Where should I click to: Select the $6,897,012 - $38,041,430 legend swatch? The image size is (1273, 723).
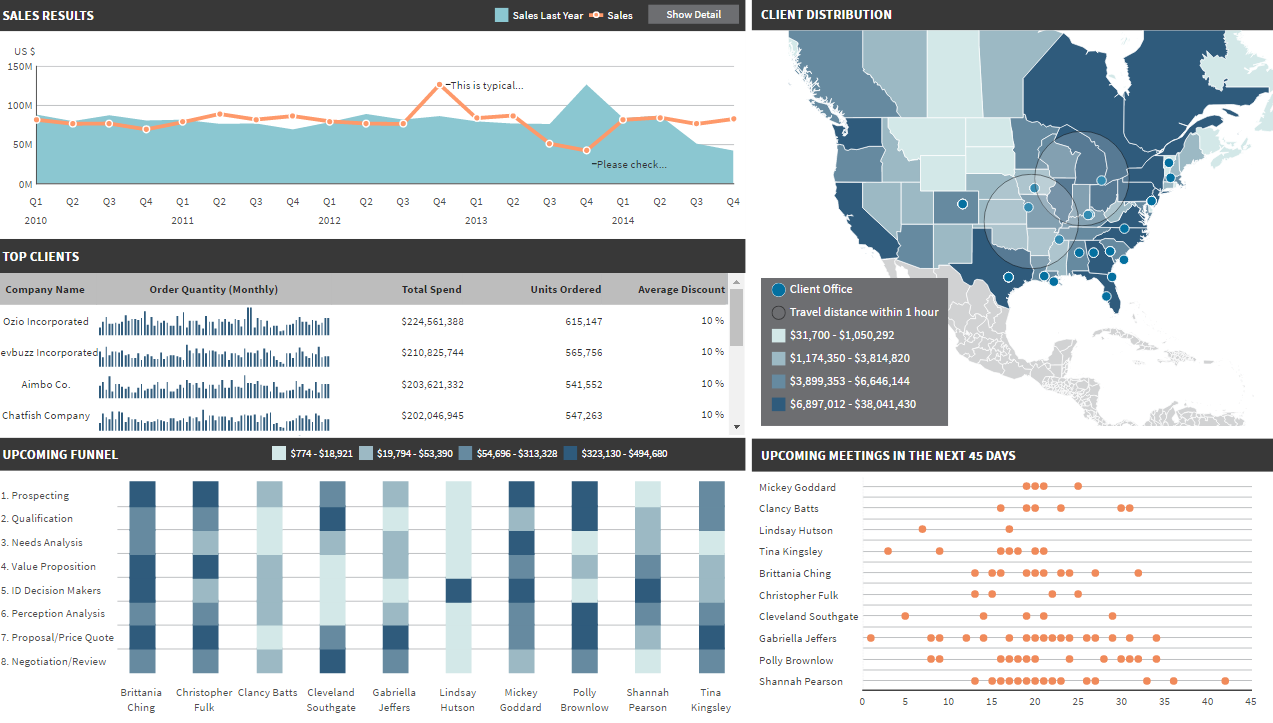click(779, 404)
